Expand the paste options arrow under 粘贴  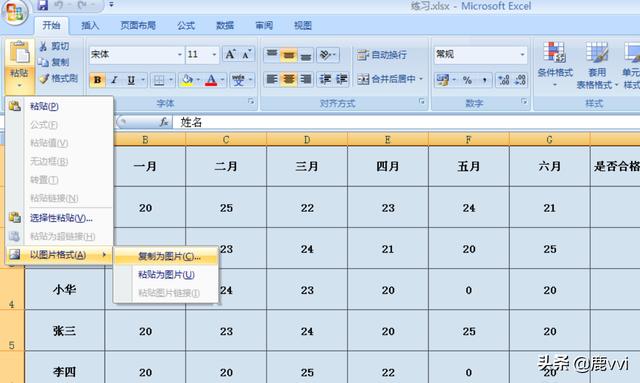coord(19,85)
